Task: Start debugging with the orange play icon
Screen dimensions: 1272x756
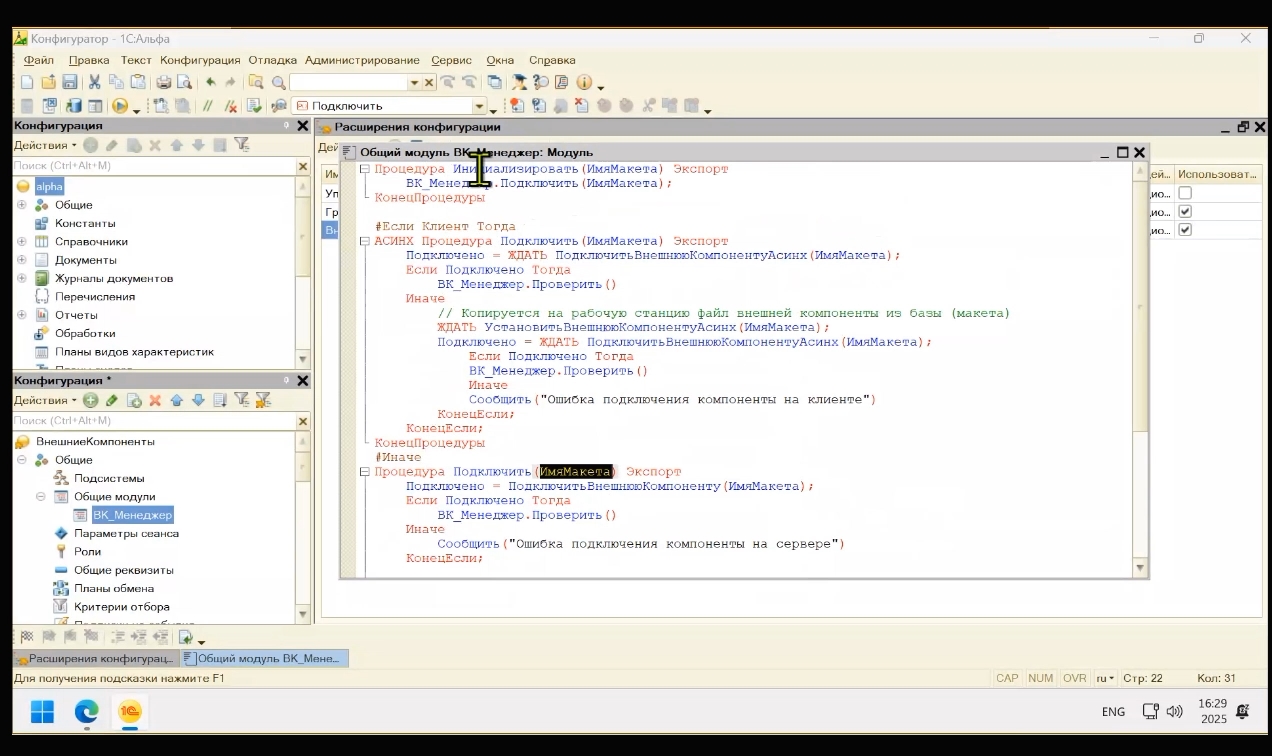Action: (x=120, y=106)
